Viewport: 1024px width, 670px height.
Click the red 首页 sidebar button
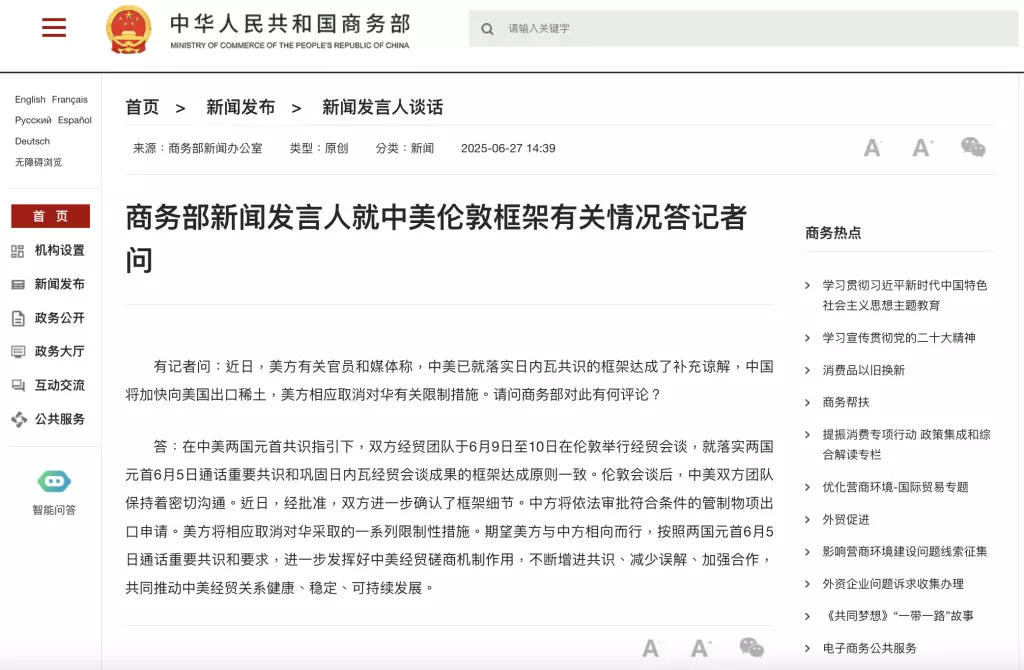pos(50,216)
